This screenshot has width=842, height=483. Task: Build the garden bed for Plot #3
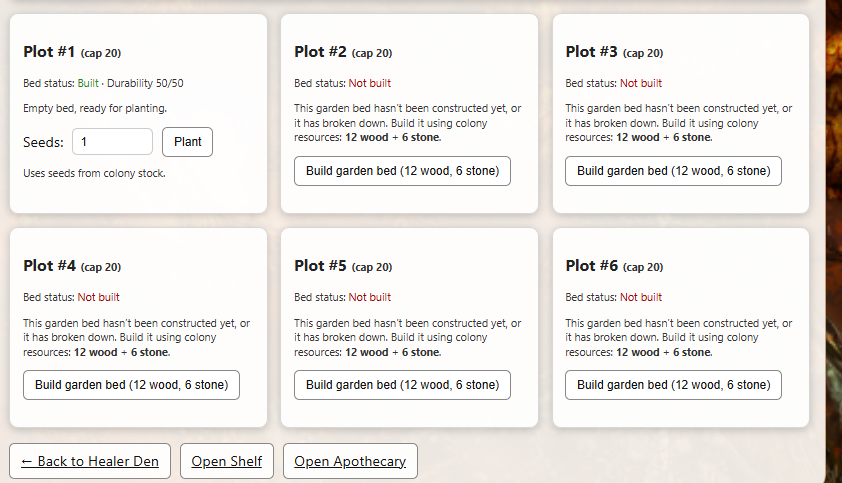pos(673,171)
